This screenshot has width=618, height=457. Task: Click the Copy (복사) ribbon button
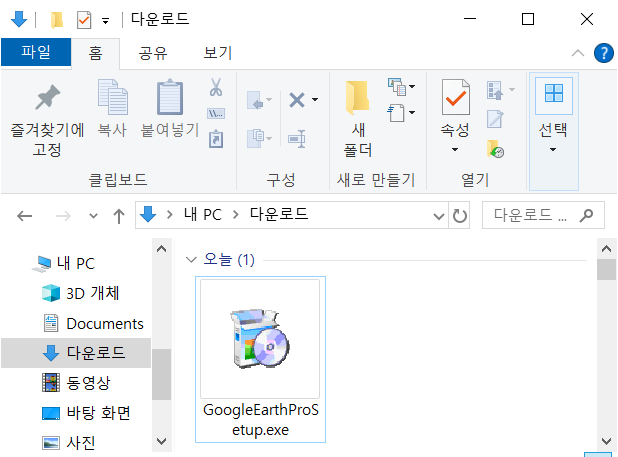(112, 108)
